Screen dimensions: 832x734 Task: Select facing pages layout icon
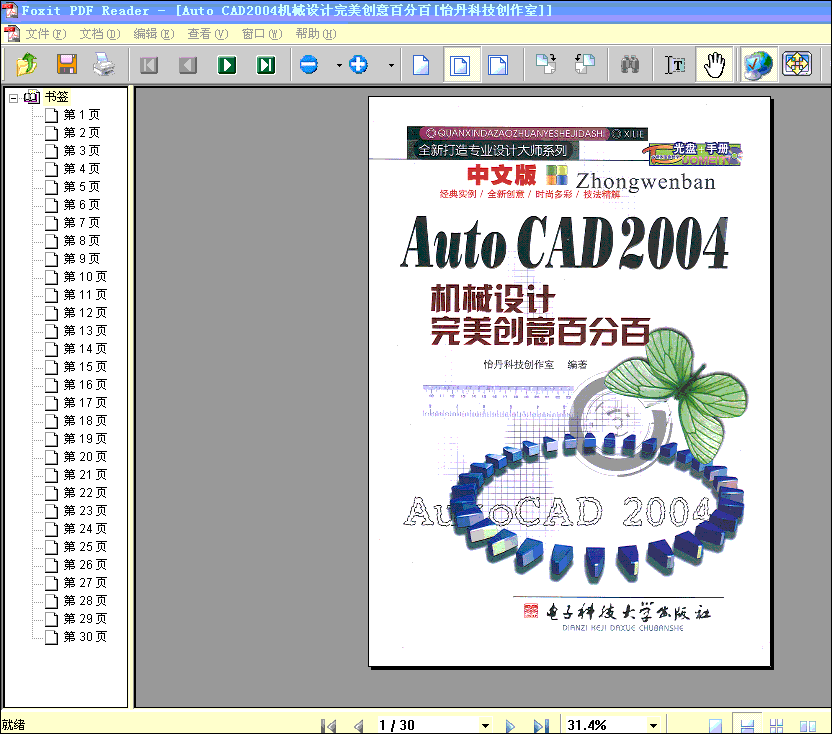808,726
